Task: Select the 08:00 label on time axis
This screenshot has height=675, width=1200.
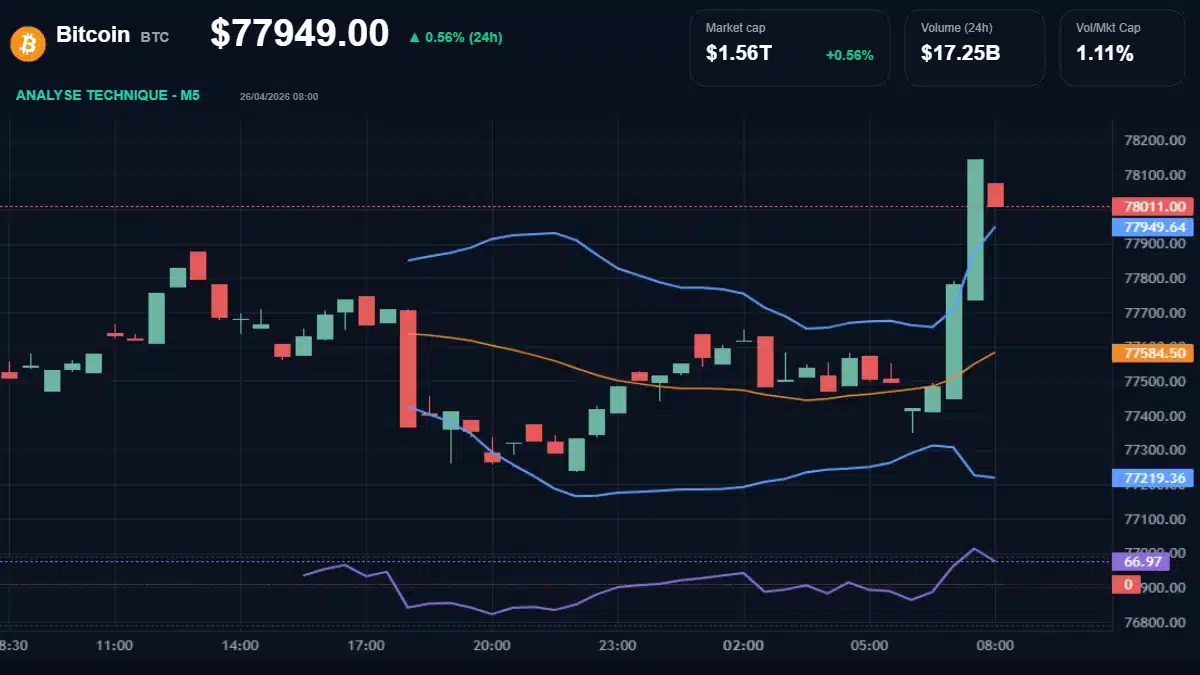Action: coord(994,646)
